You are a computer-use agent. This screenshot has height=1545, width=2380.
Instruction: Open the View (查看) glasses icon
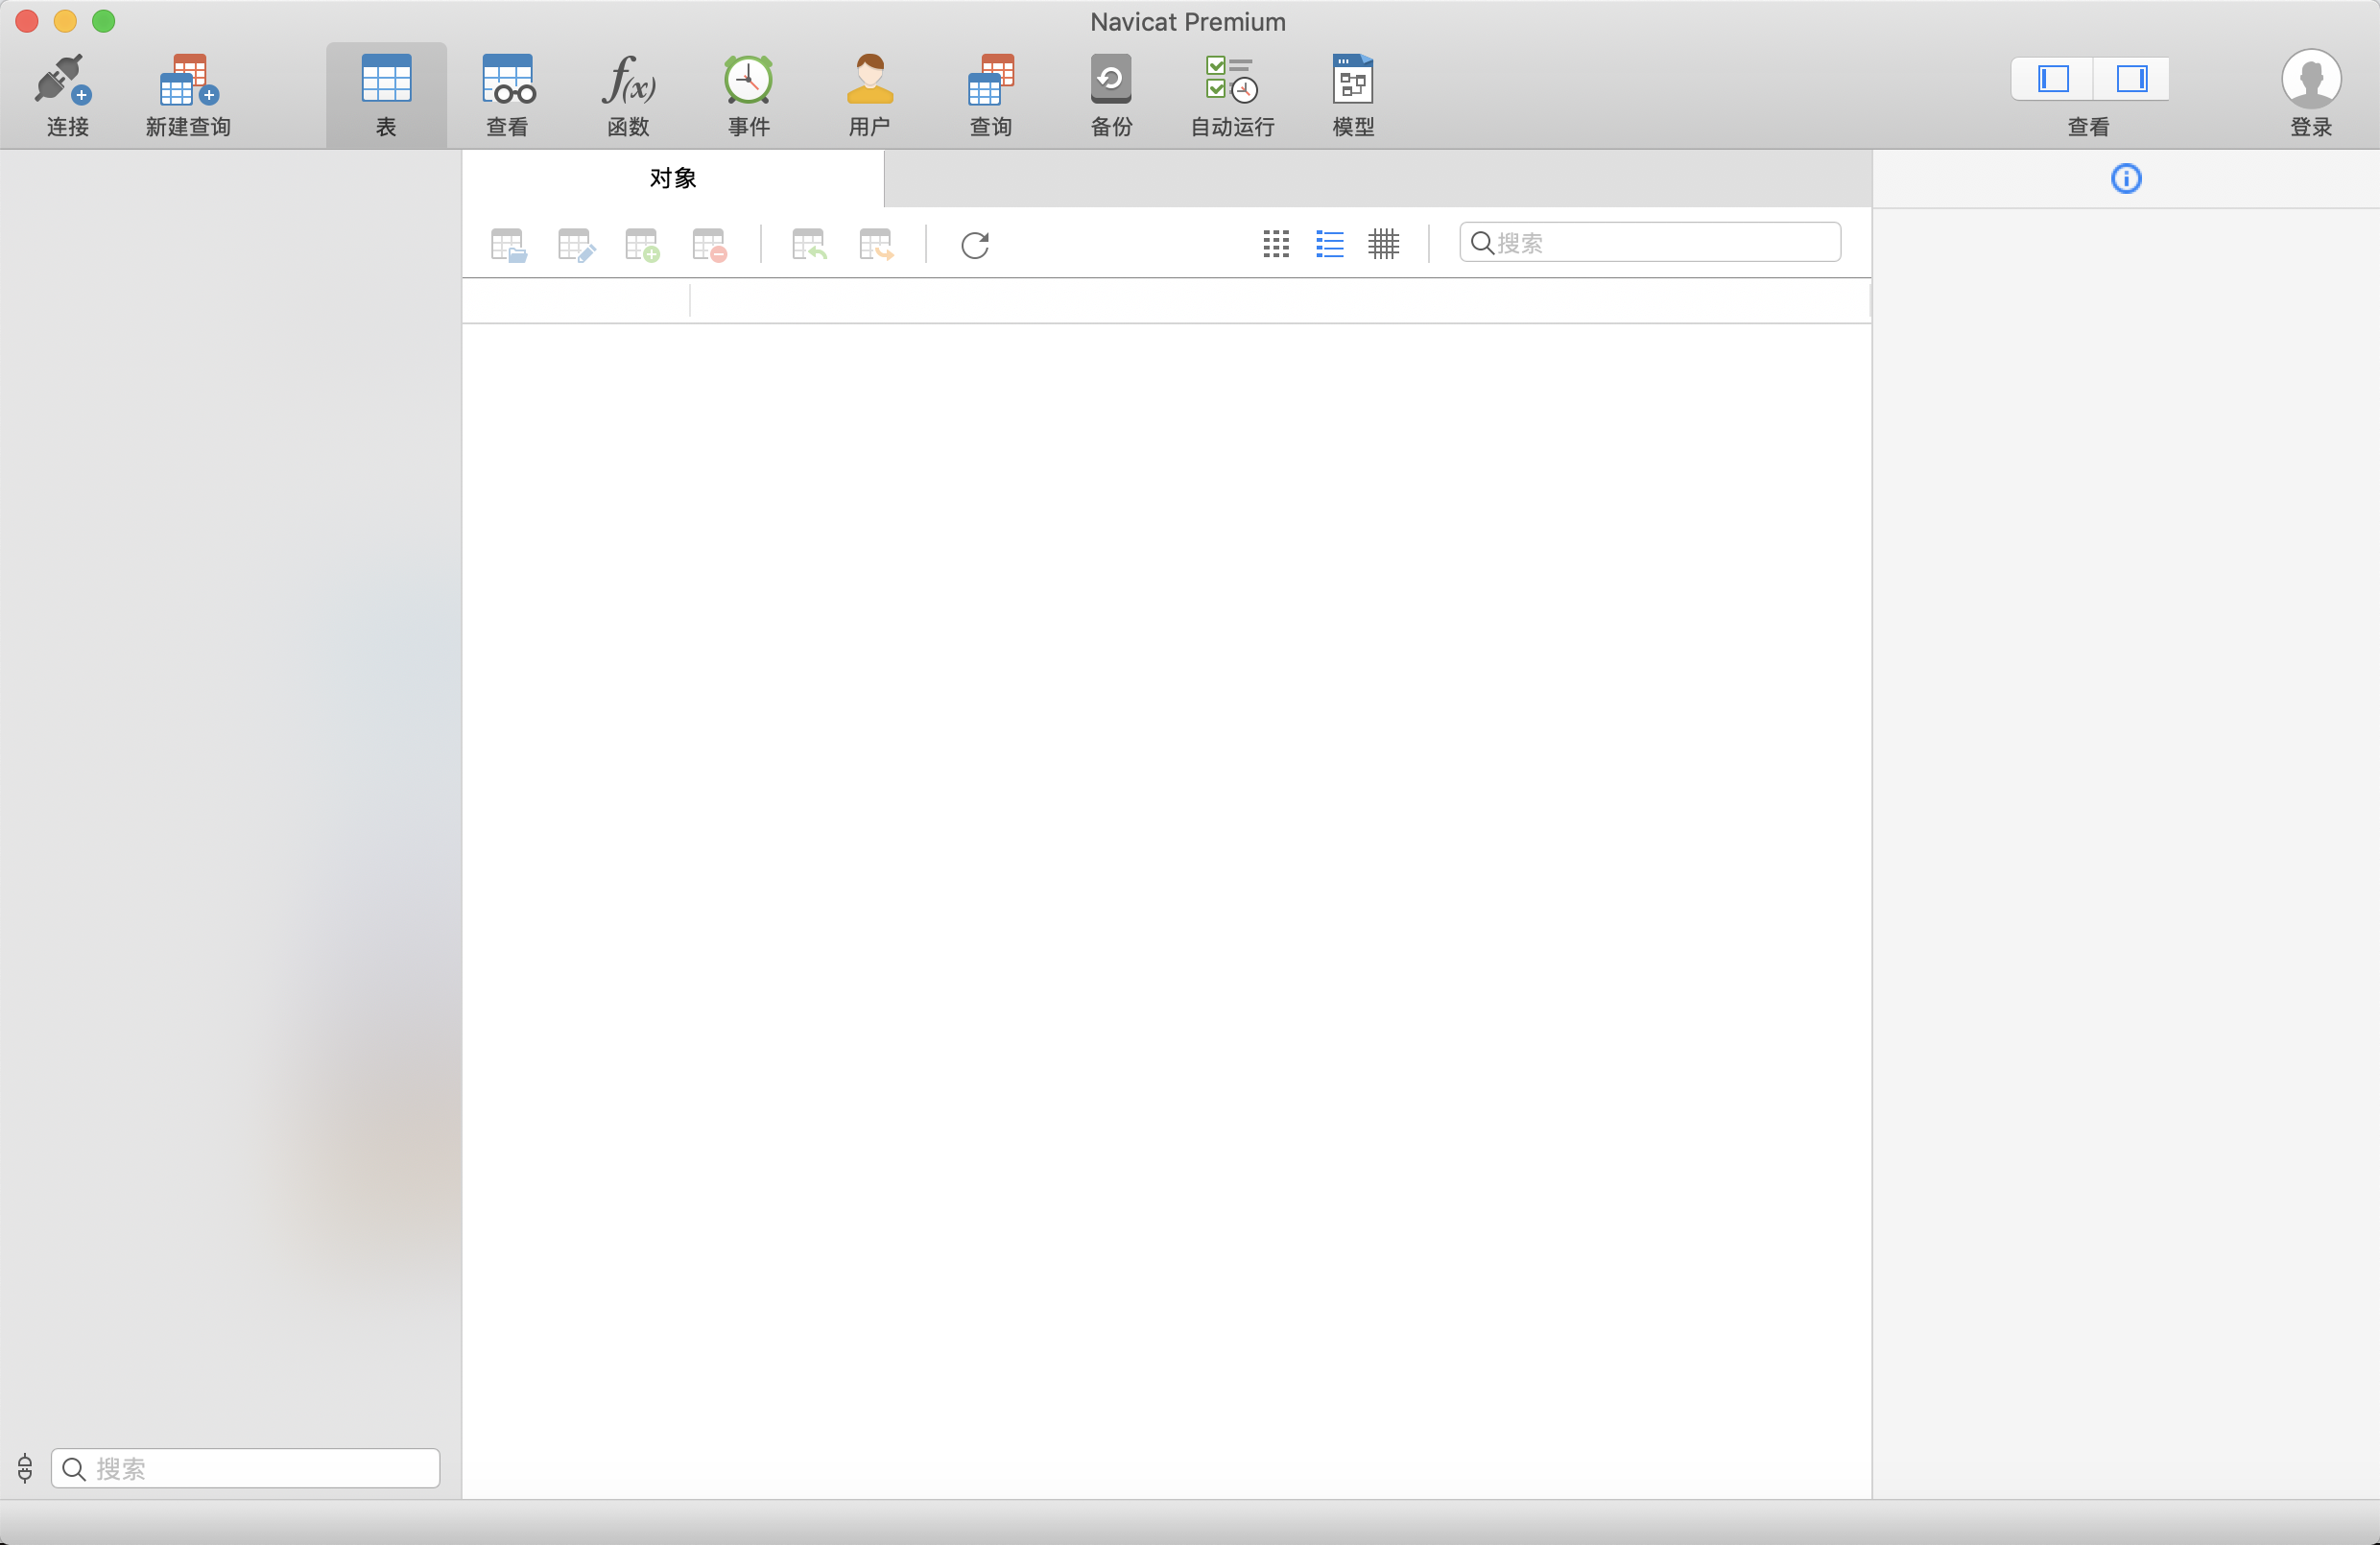(507, 81)
